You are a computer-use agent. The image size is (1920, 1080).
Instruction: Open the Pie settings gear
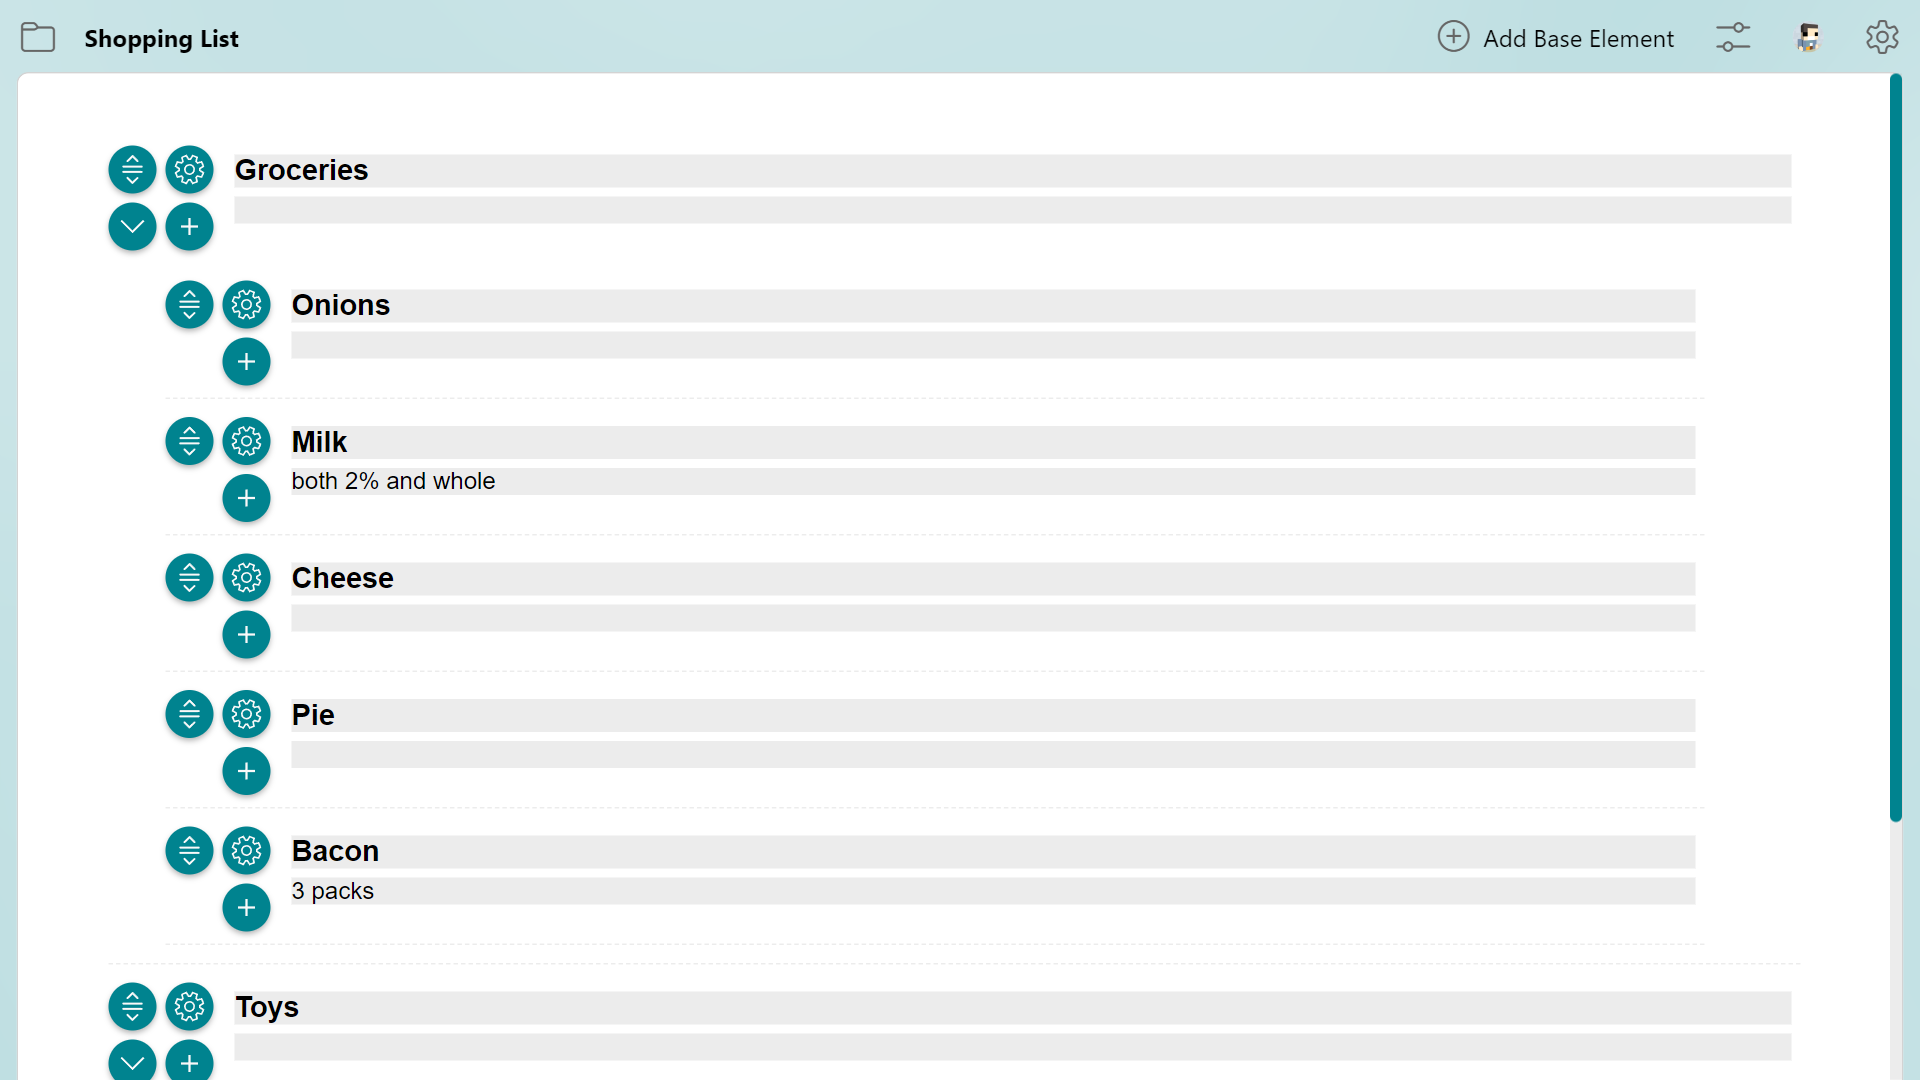246,714
